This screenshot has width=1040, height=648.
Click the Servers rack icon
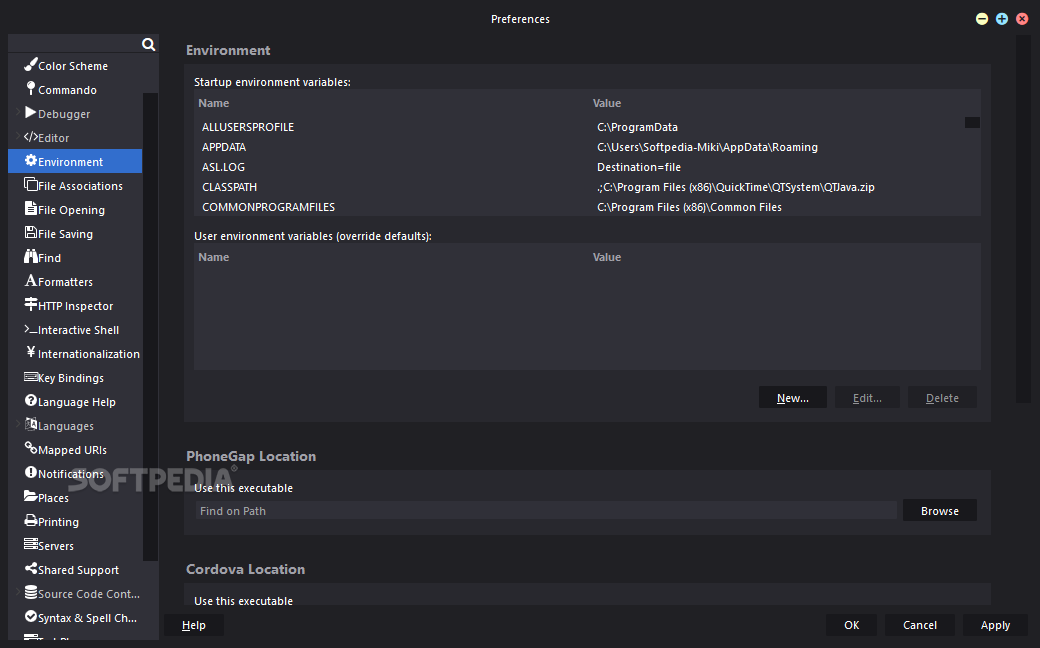[x=31, y=544]
